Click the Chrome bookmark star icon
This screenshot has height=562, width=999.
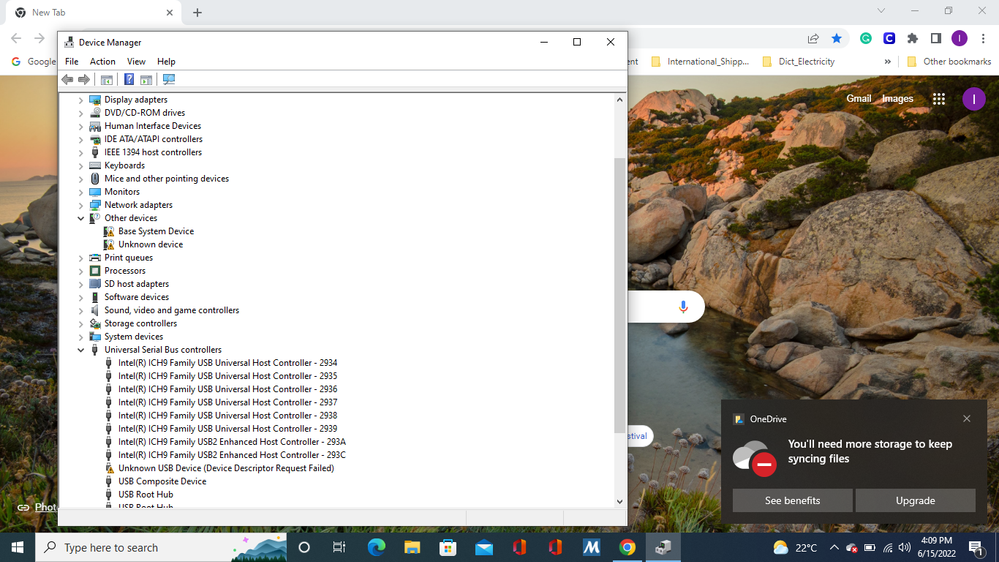pyautogui.click(x=837, y=39)
